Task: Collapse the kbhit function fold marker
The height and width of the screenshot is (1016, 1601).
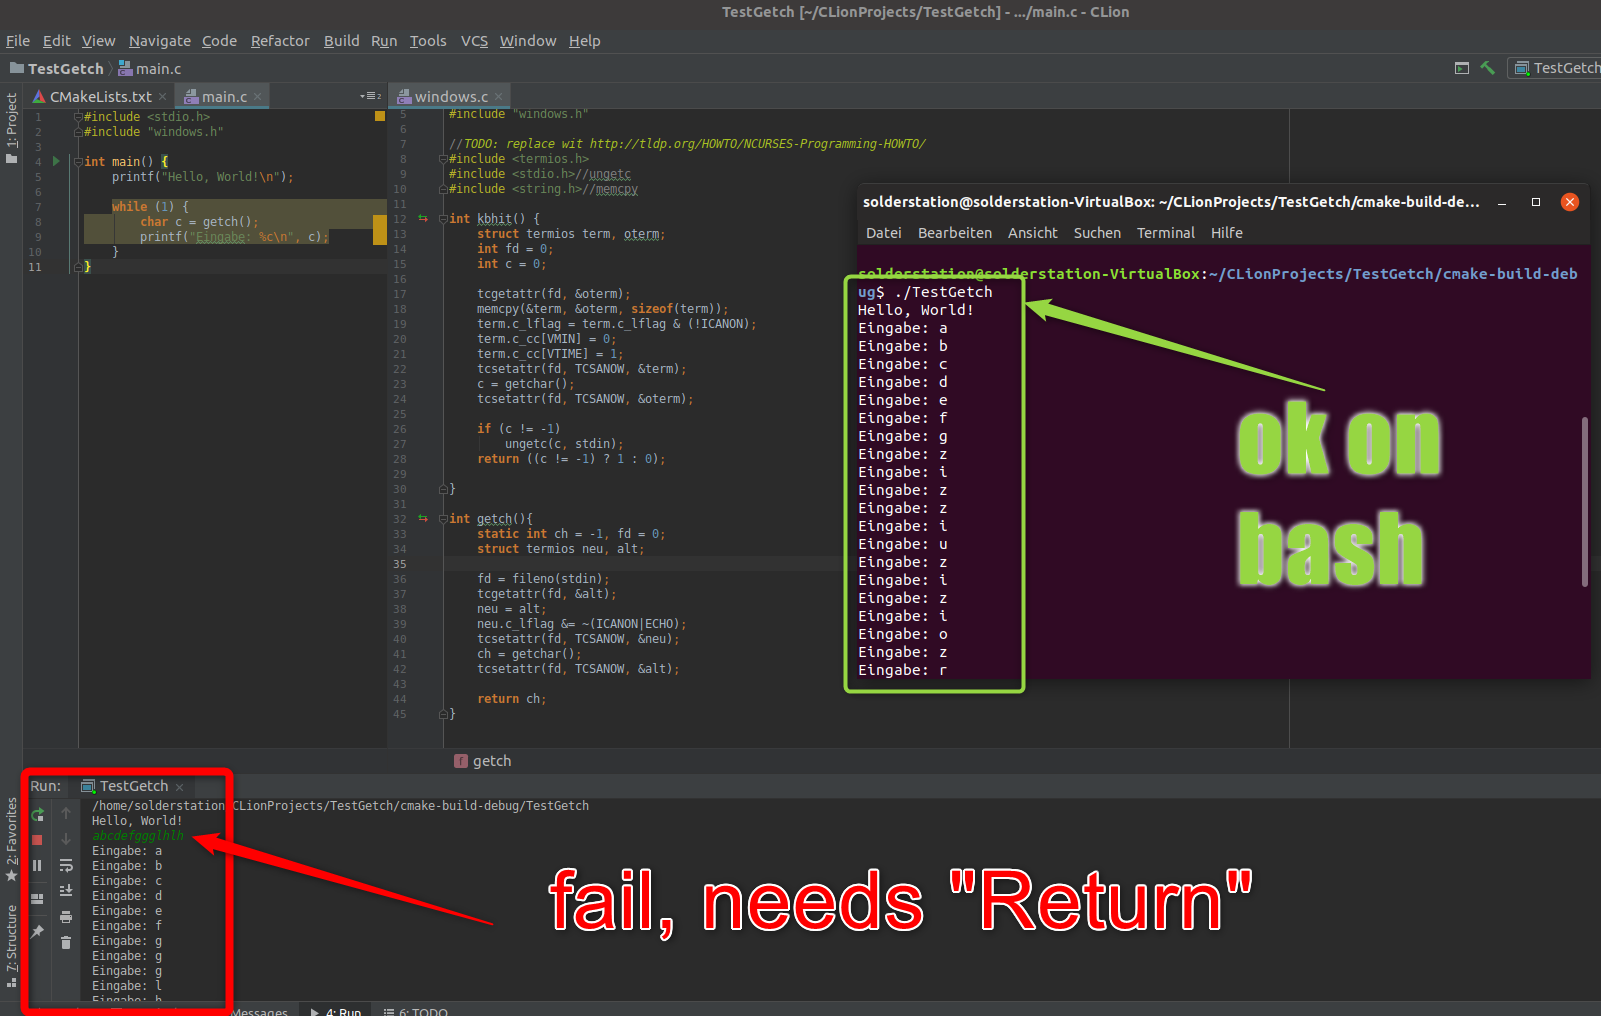Action: point(443,218)
